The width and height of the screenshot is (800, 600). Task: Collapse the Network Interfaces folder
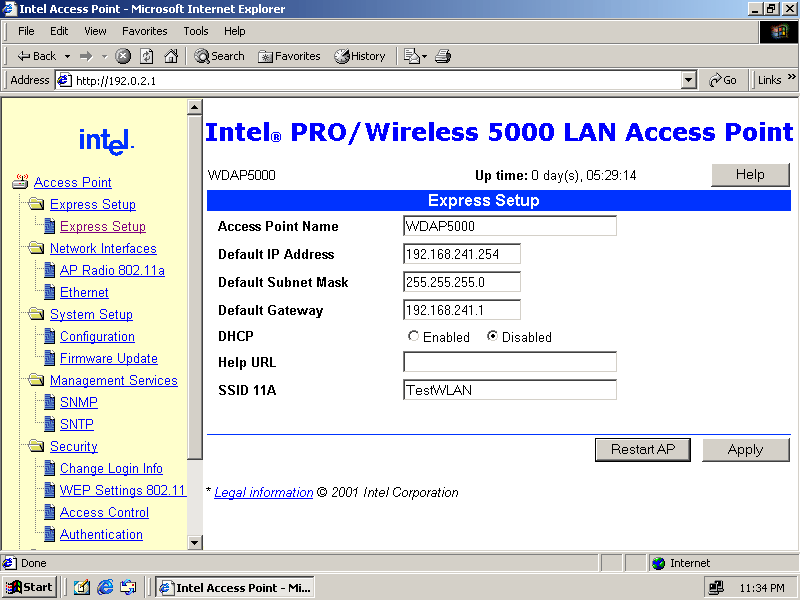pos(37,249)
